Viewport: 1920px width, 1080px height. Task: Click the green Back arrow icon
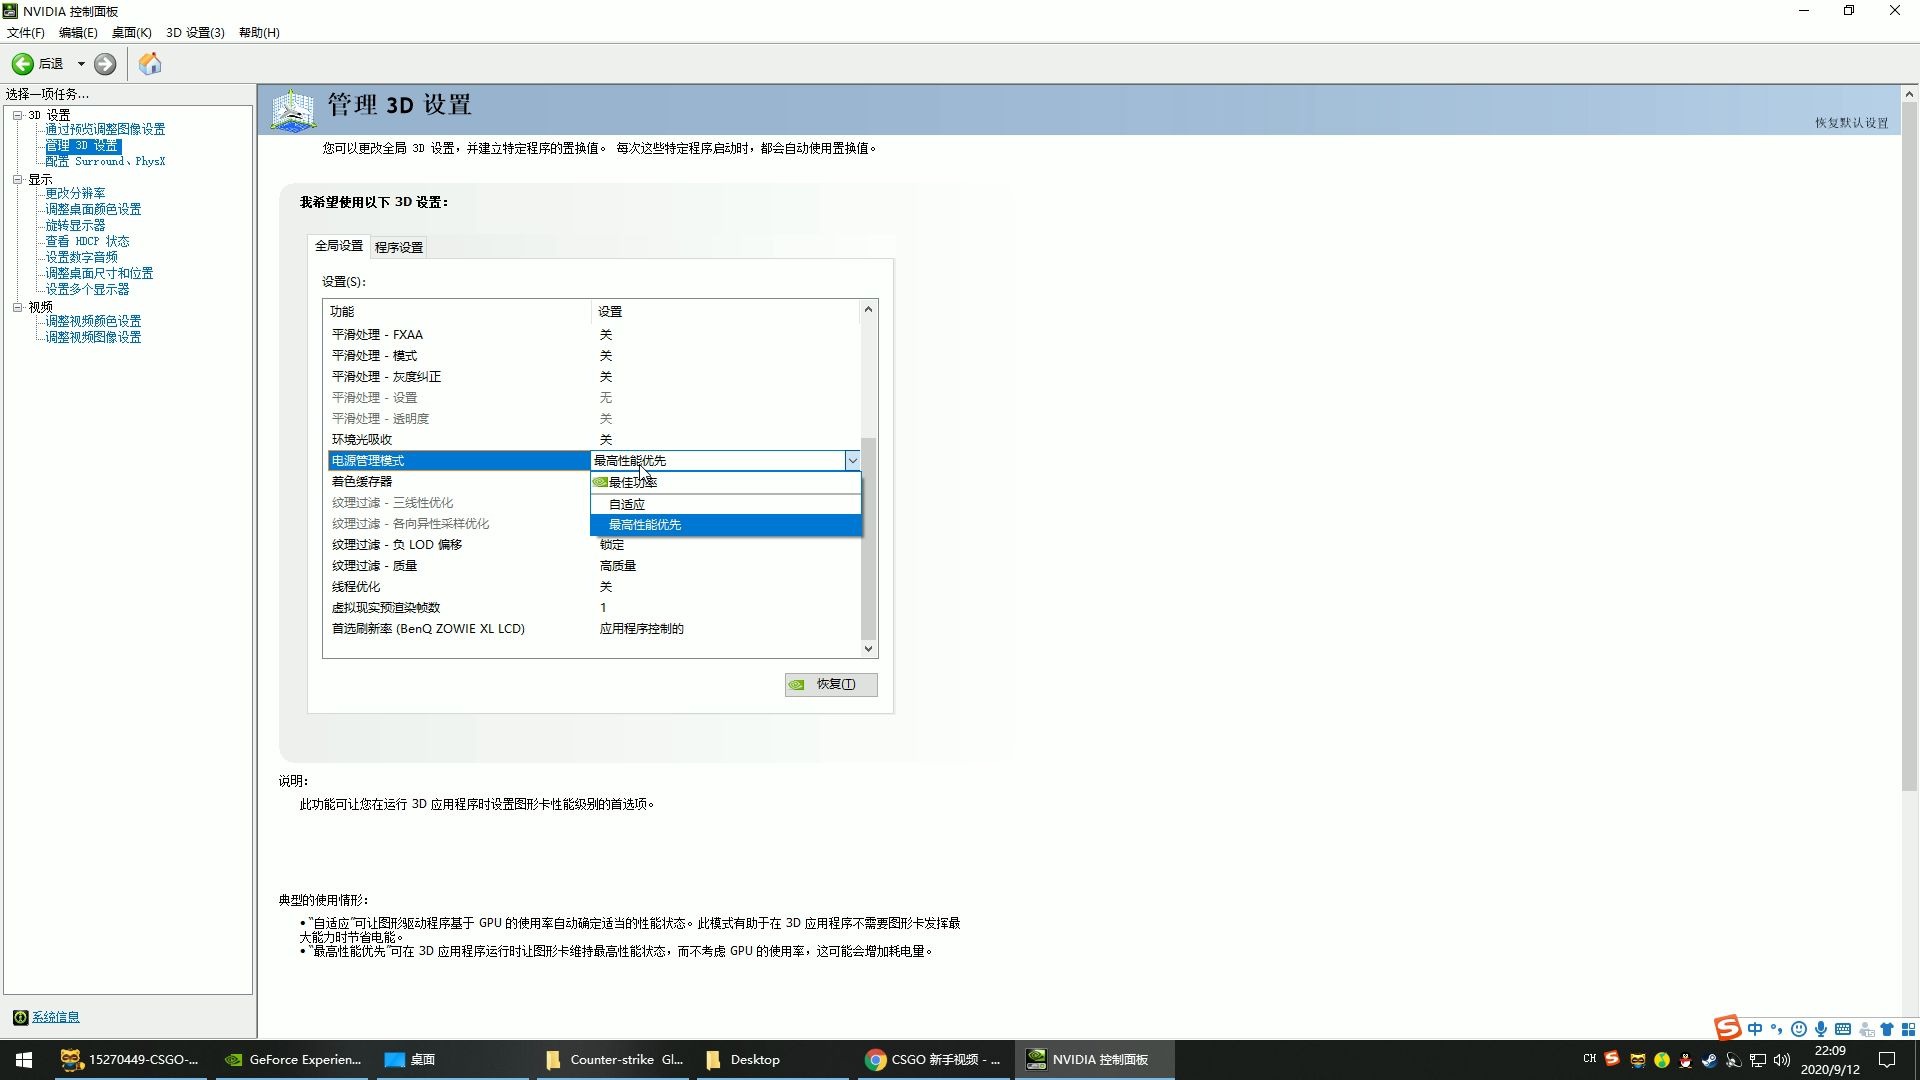[x=22, y=64]
